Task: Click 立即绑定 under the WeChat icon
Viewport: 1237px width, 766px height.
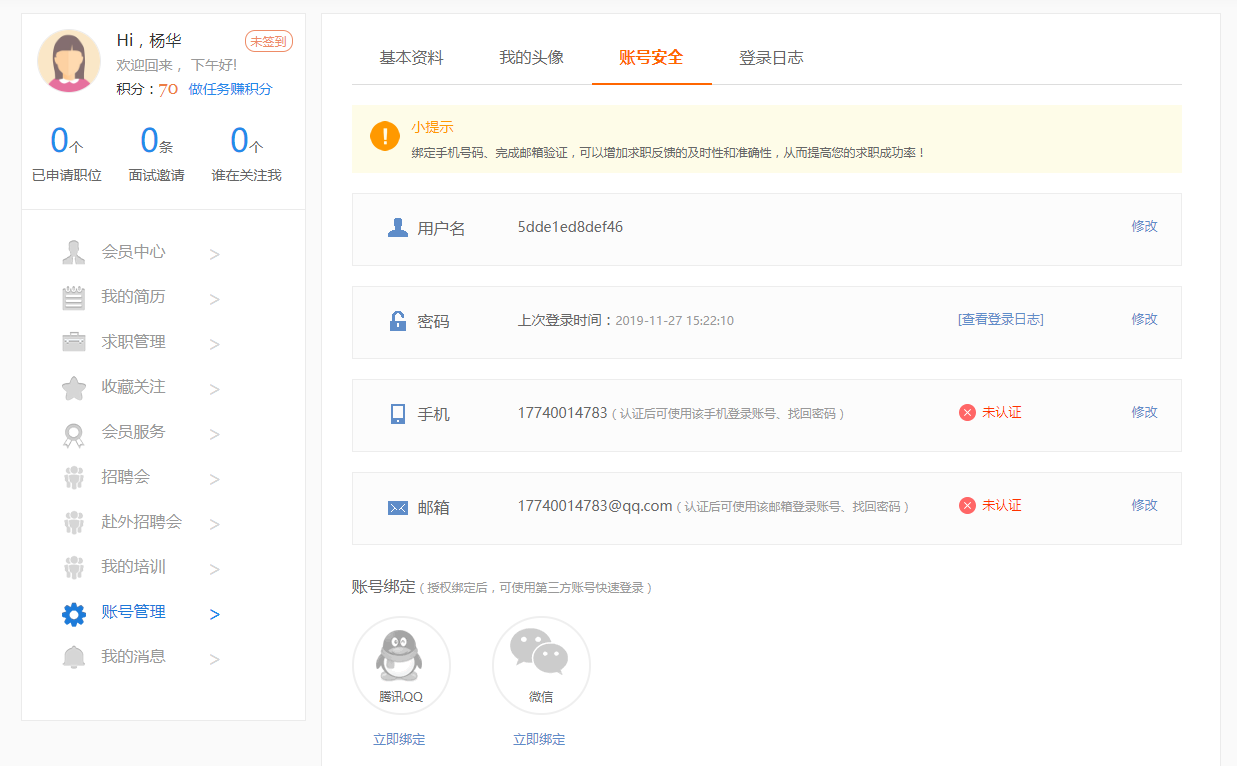Action: 539,740
